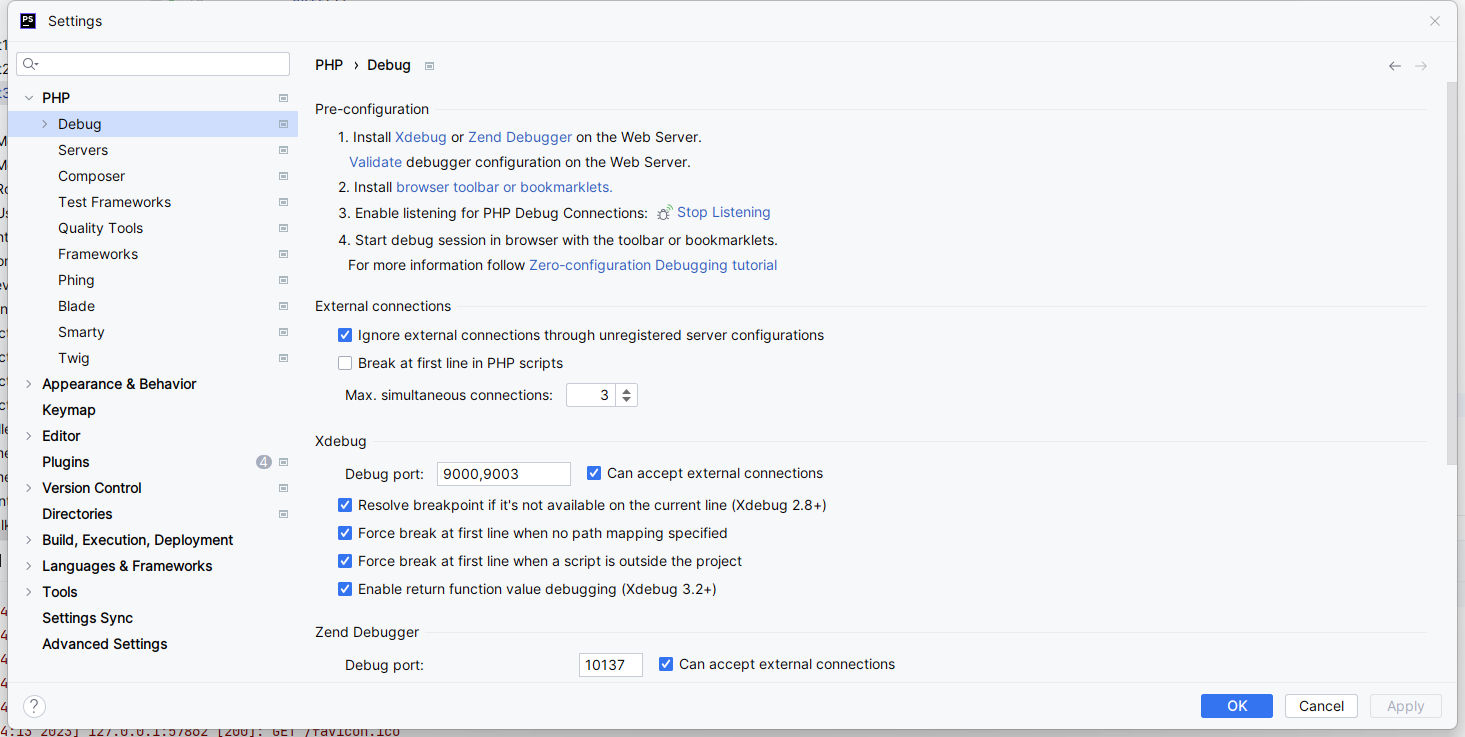
Task: Click the settings indicator icon beside Servers
Action: 283,150
